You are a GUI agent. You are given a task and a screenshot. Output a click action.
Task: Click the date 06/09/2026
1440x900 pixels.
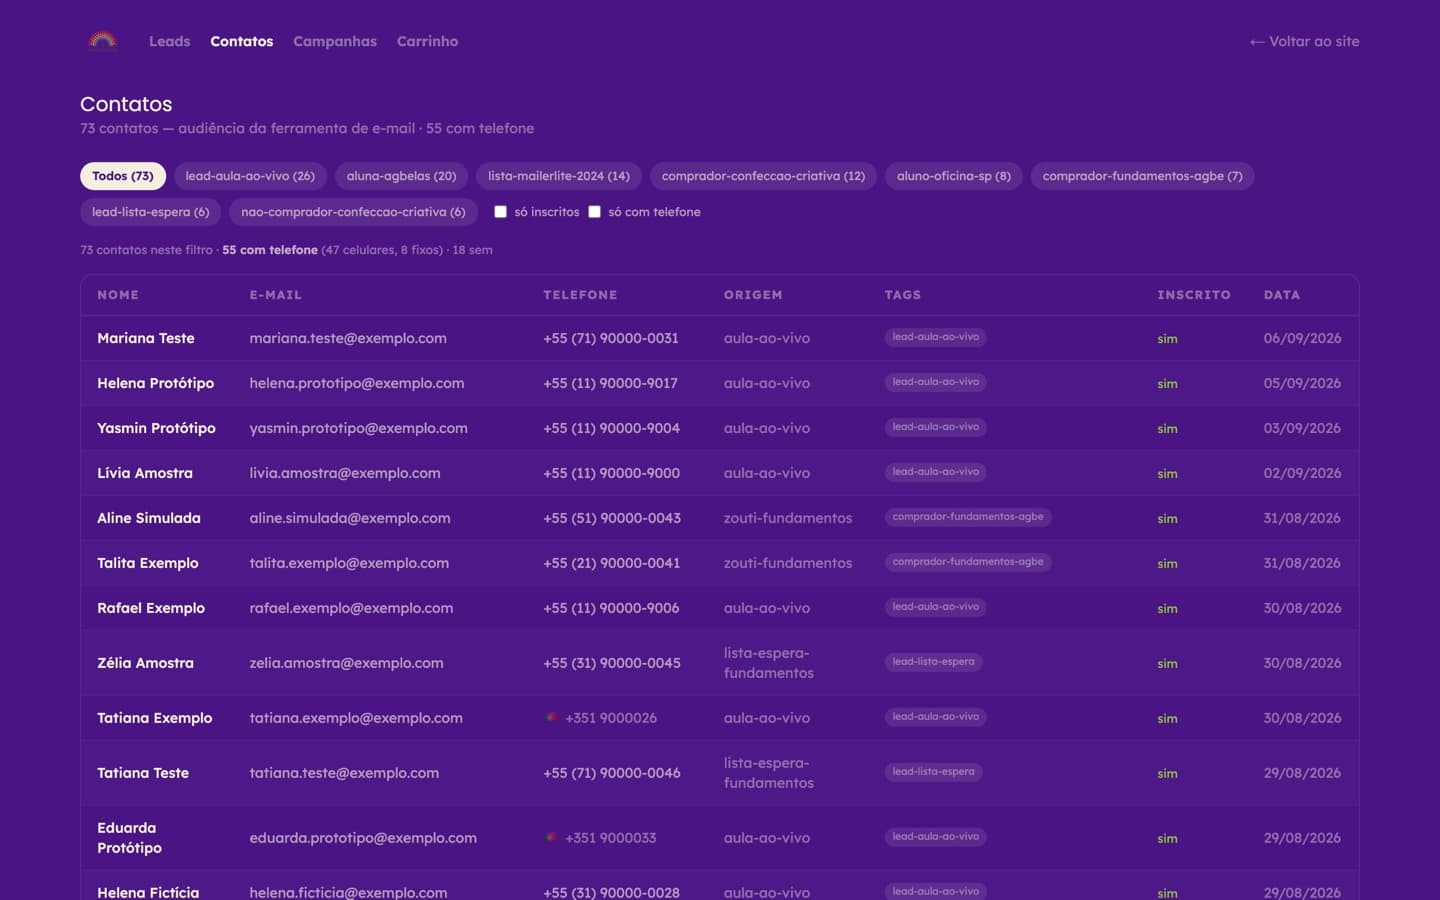pyautogui.click(x=1302, y=338)
